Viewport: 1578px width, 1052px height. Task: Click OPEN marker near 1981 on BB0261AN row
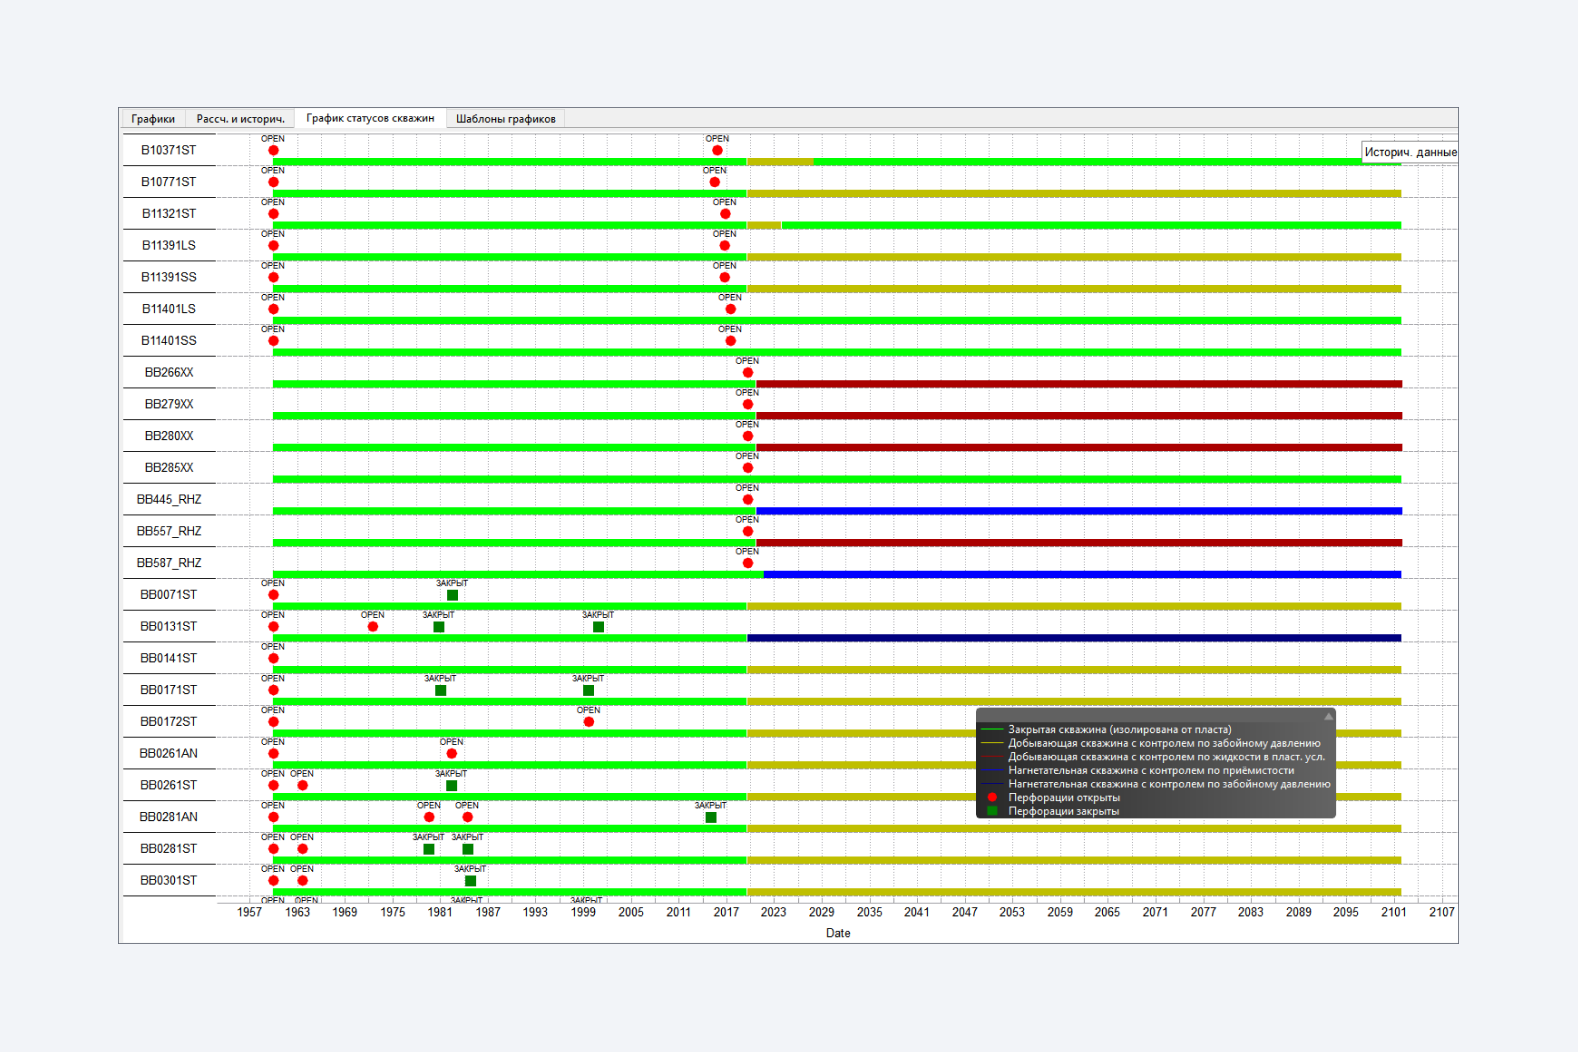pyautogui.click(x=451, y=753)
